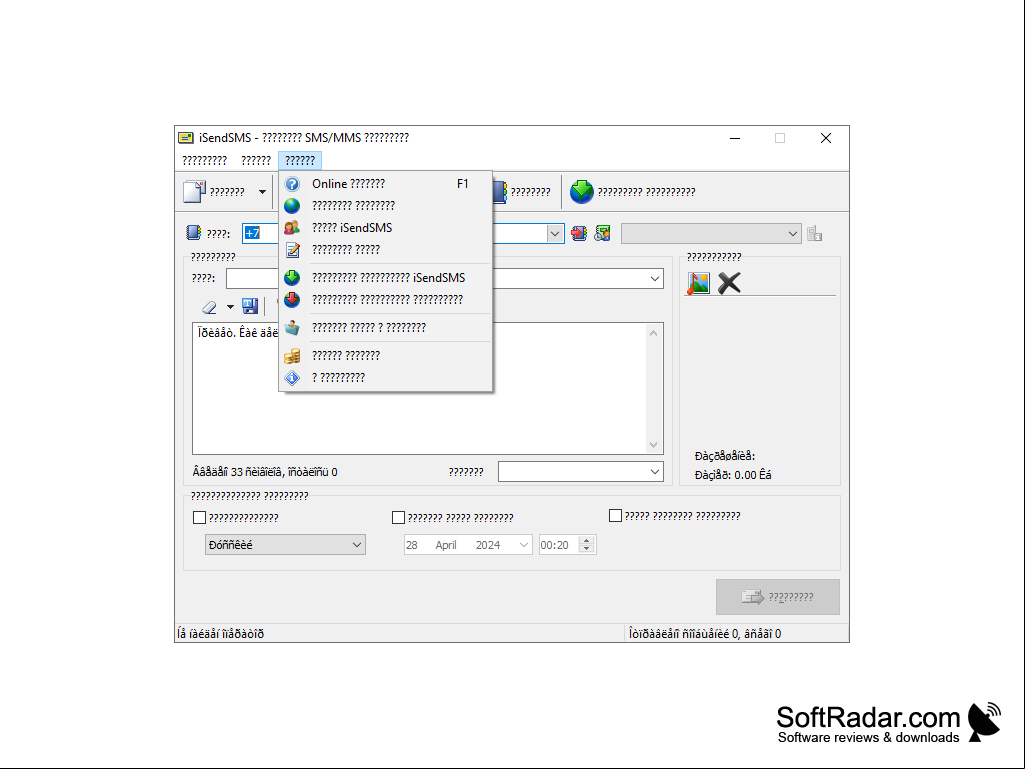
Task: Click the counter text containing 33 below the message box
Action: 265,472
